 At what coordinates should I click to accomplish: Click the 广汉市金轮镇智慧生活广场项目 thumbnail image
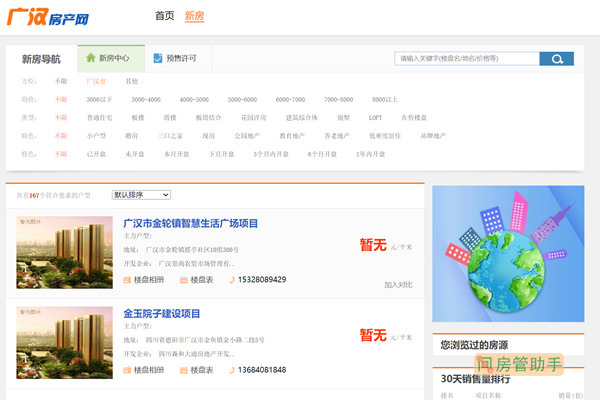[64, 252]
